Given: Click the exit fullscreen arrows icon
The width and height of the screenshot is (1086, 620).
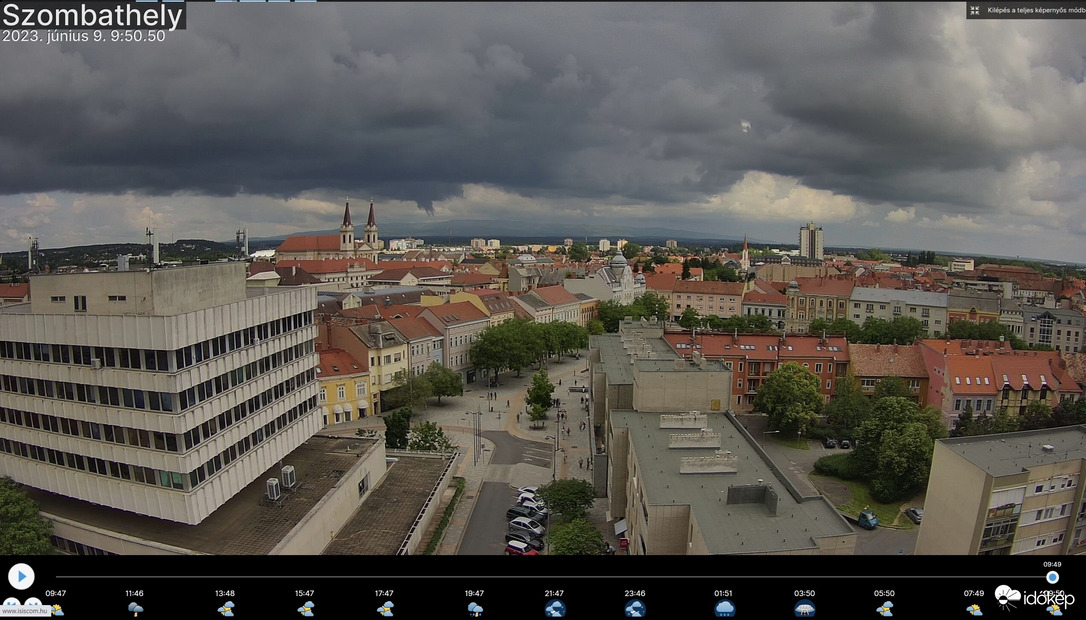Looking at the screenshot, I should click(x=972, y=12).
